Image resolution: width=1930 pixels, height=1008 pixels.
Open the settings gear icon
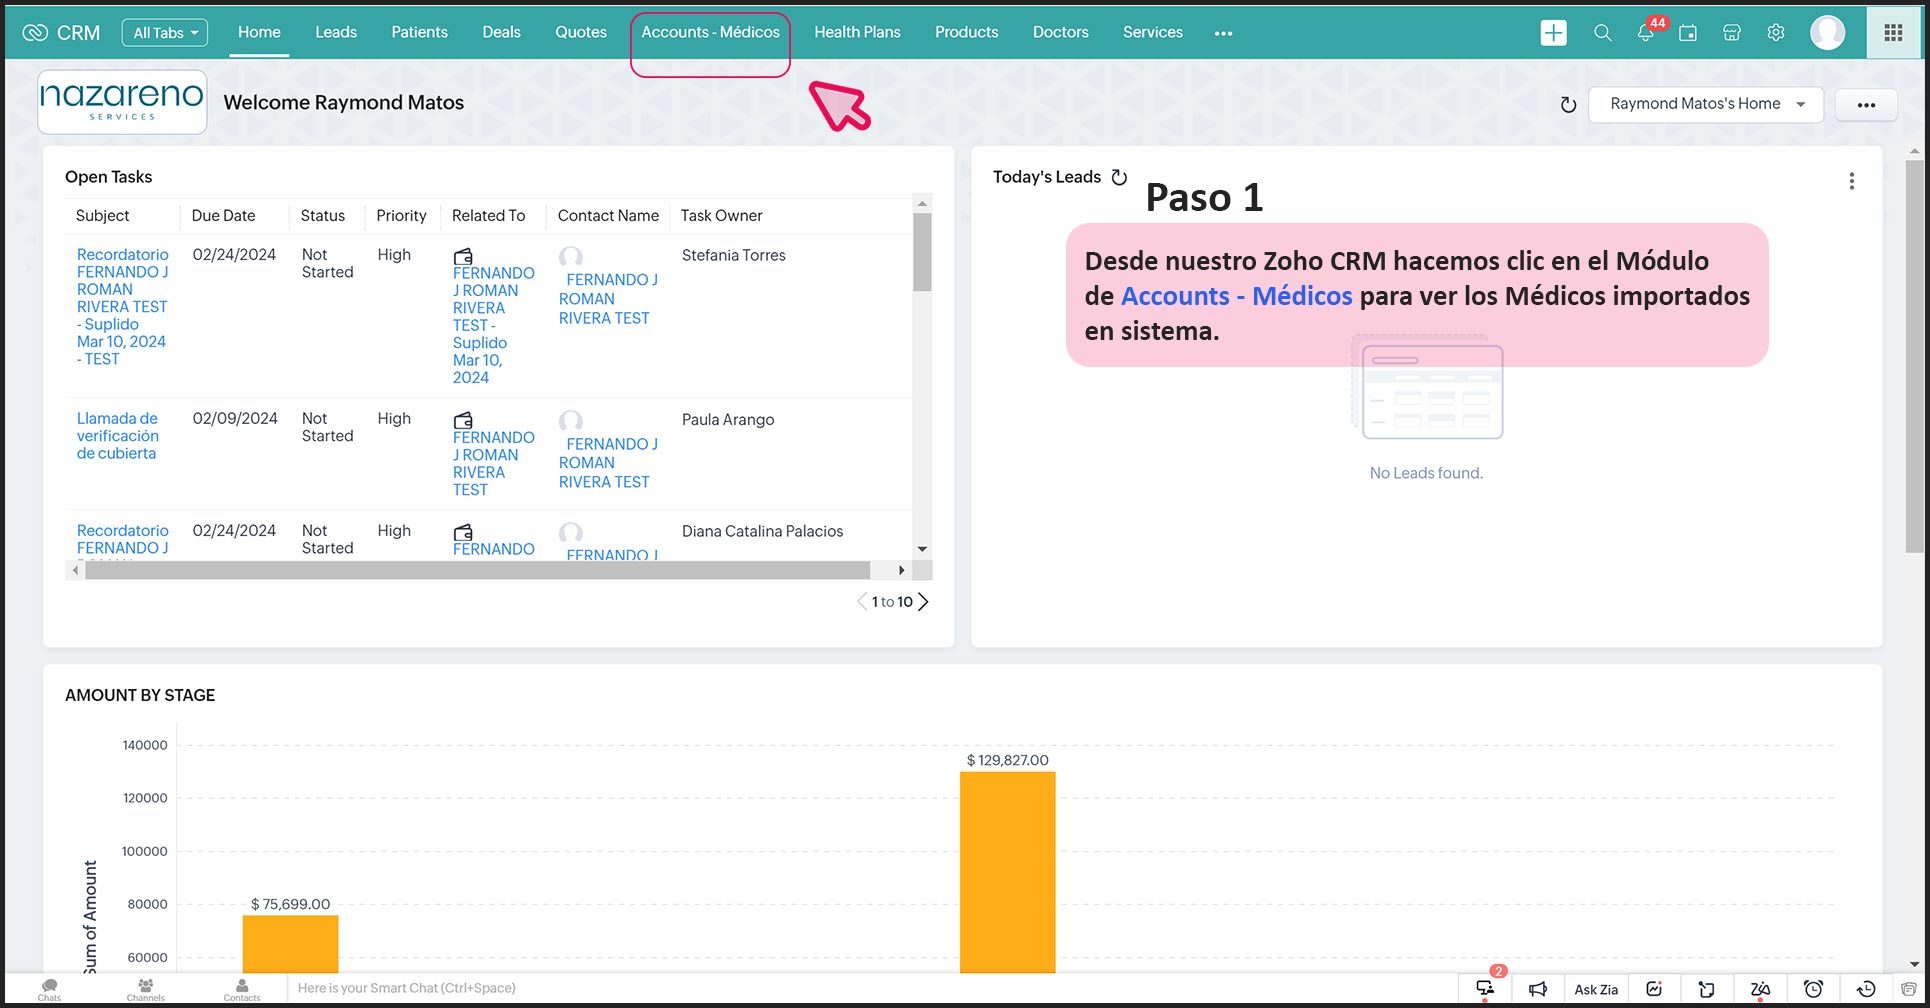(1775, 33)
